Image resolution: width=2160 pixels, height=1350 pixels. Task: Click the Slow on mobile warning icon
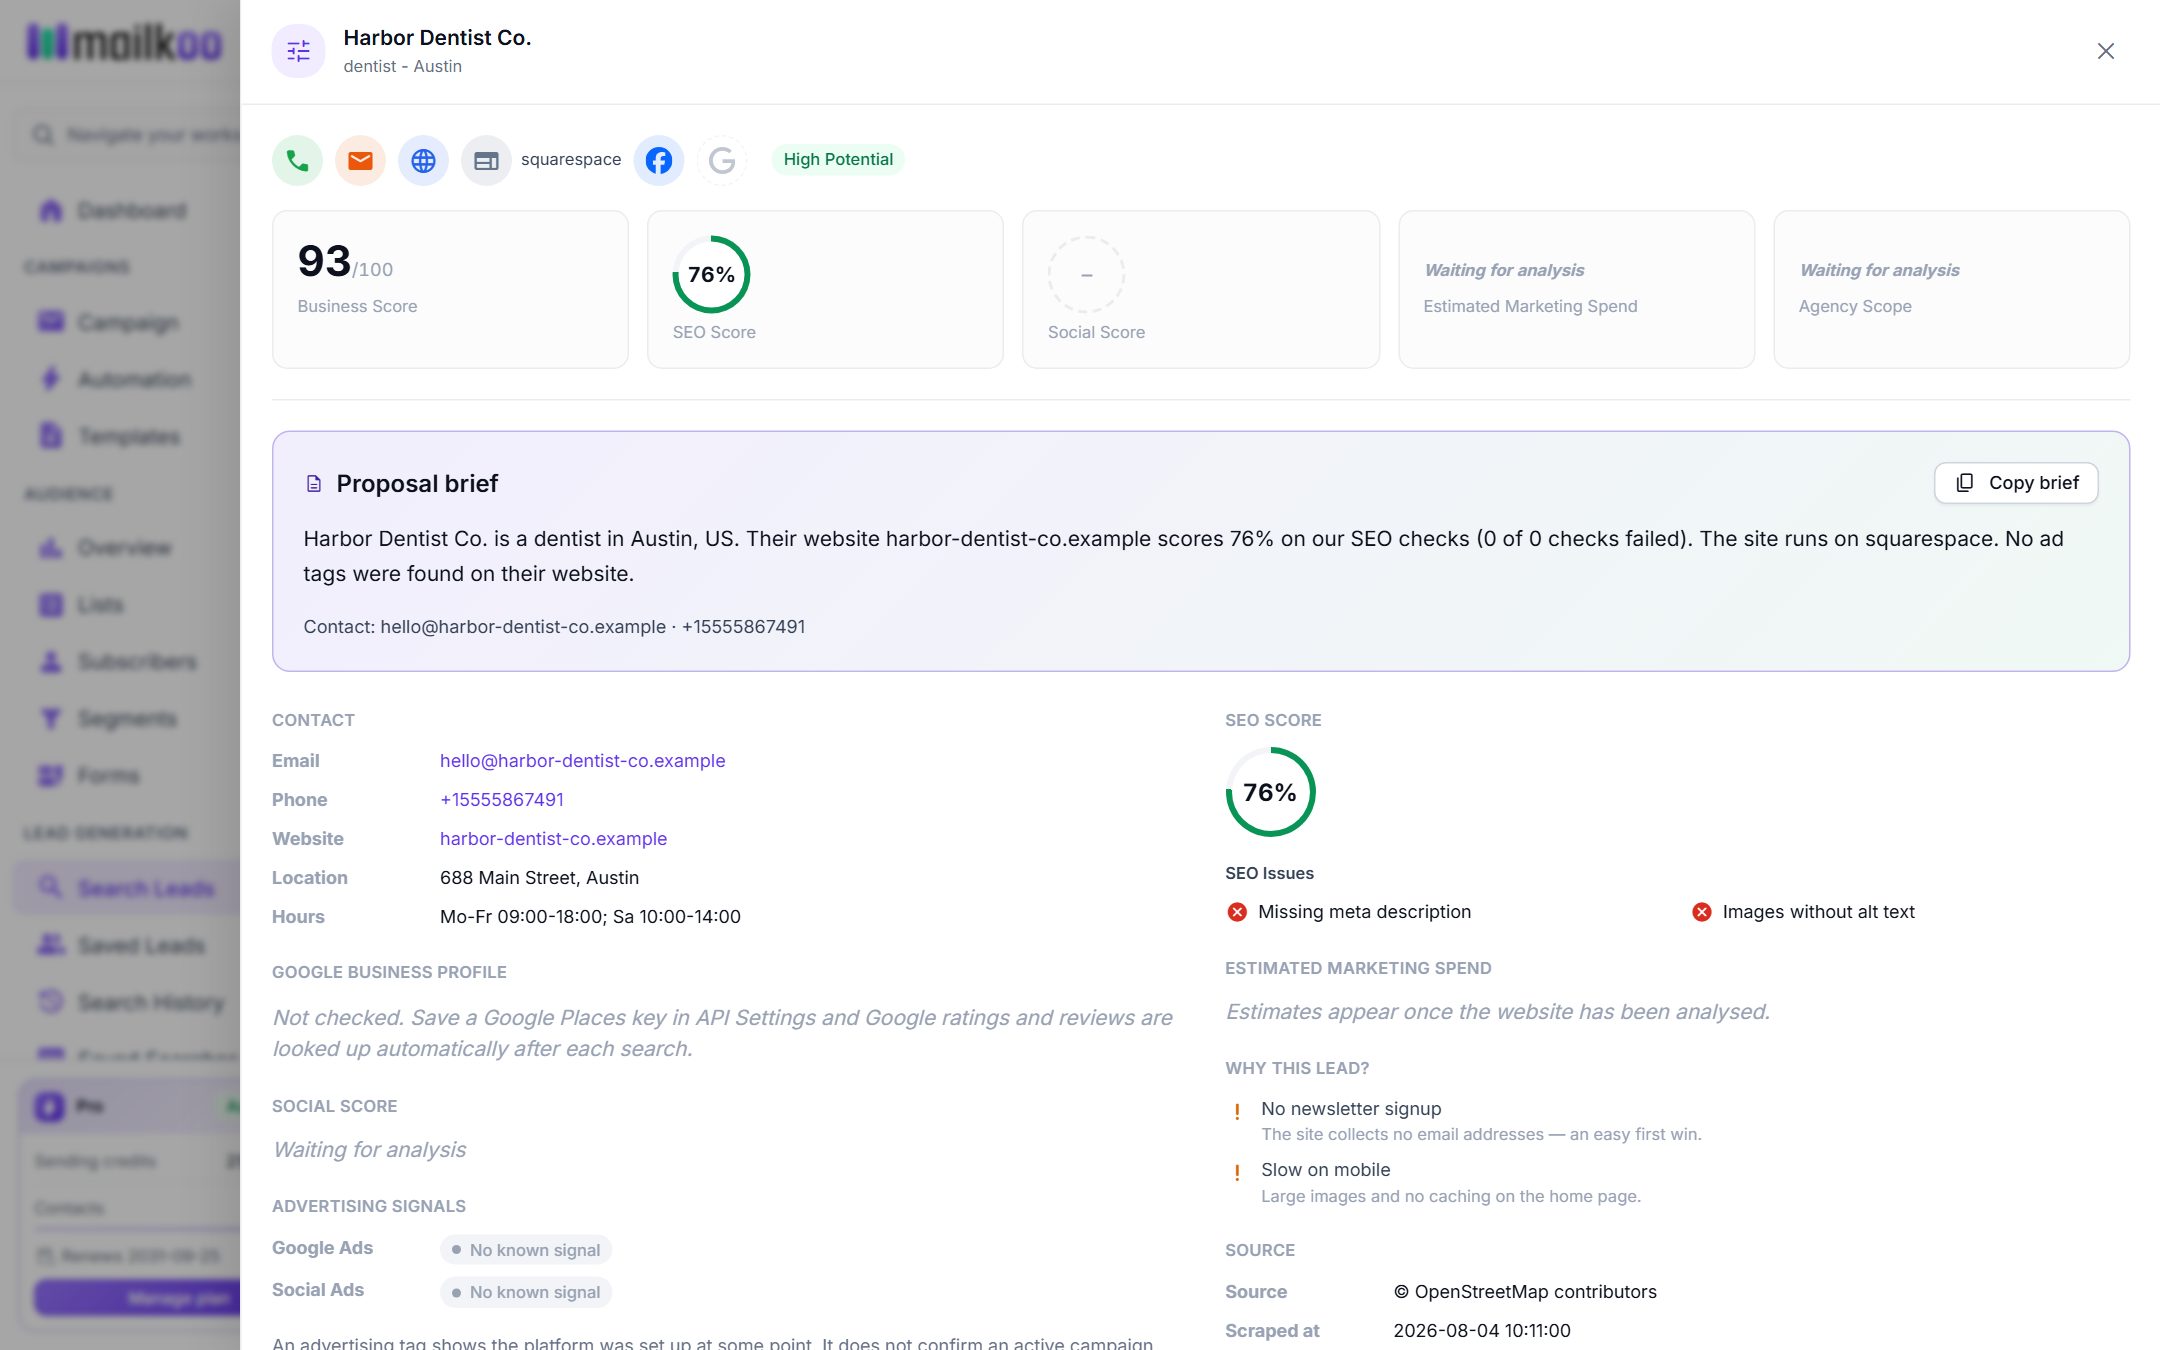pos(1237,1172)
